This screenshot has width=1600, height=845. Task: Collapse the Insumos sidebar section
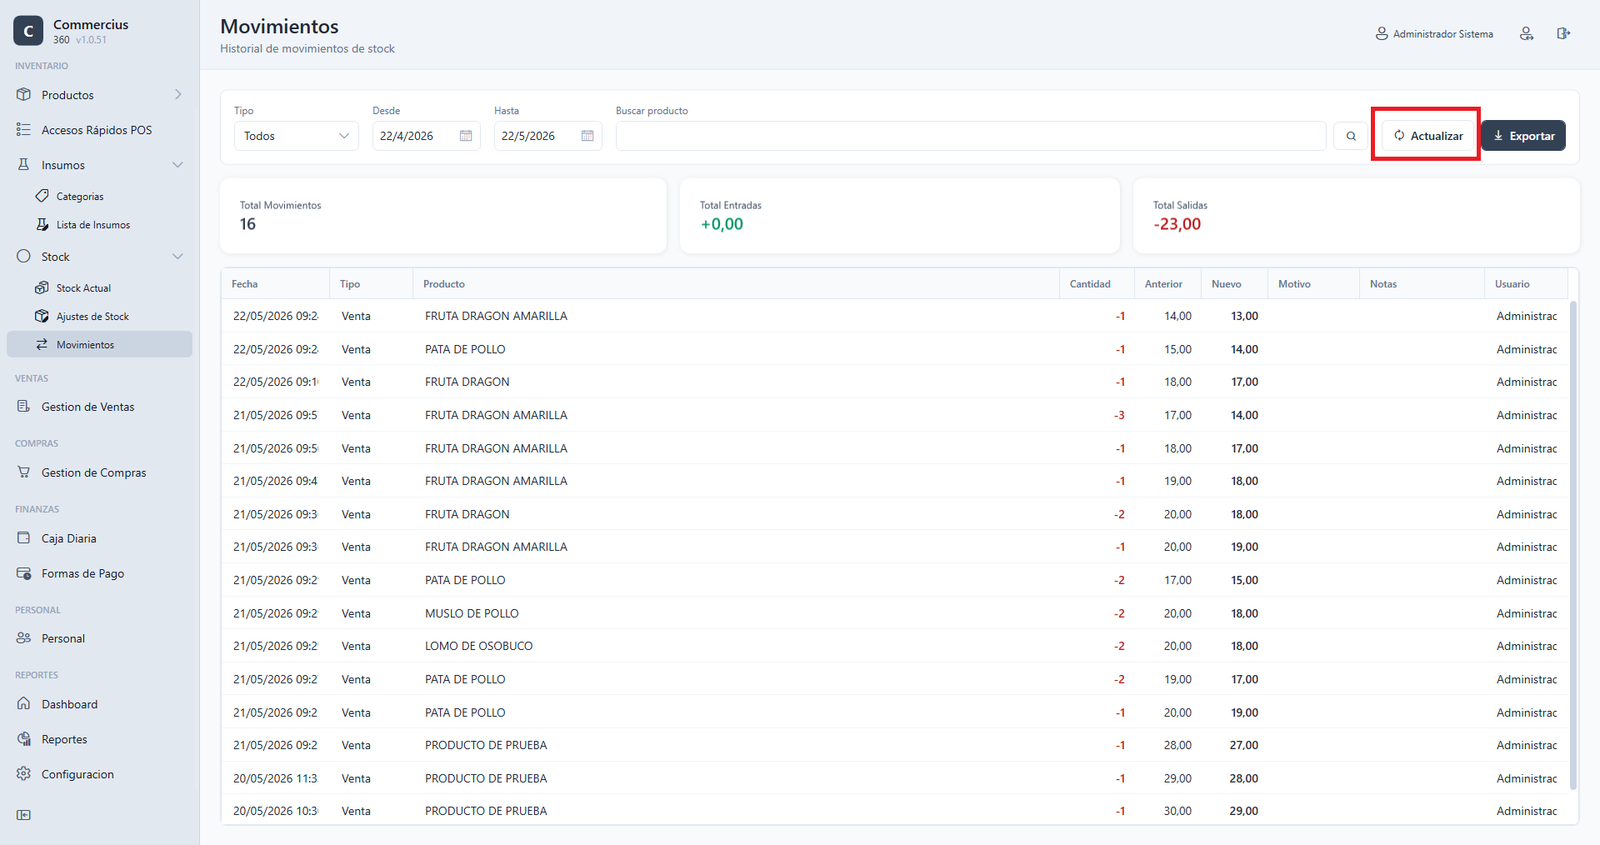pyautogui.click(x=178, y=165)
